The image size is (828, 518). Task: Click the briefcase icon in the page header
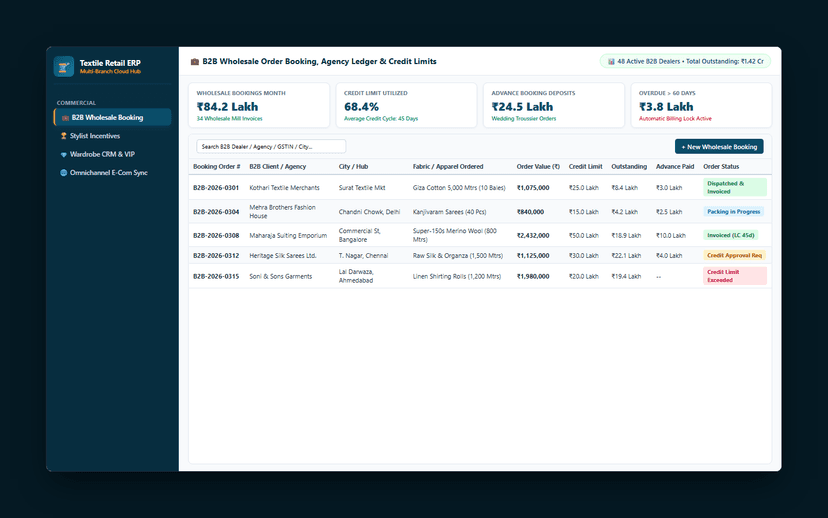pyautogui.click(x=194, y=62)
